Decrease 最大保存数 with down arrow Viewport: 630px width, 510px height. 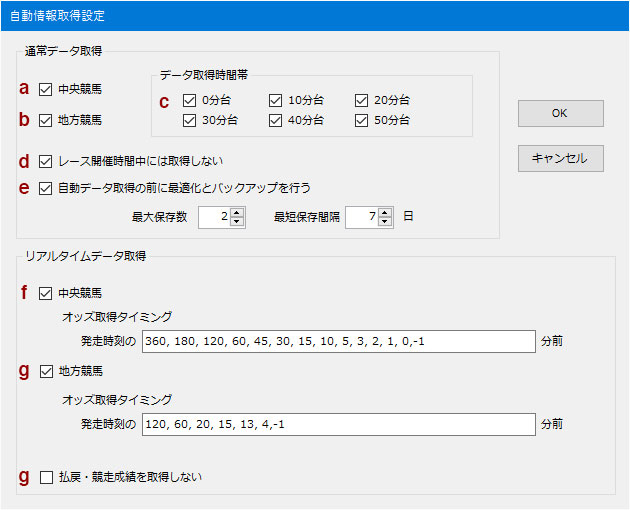[x=237, y=221]
